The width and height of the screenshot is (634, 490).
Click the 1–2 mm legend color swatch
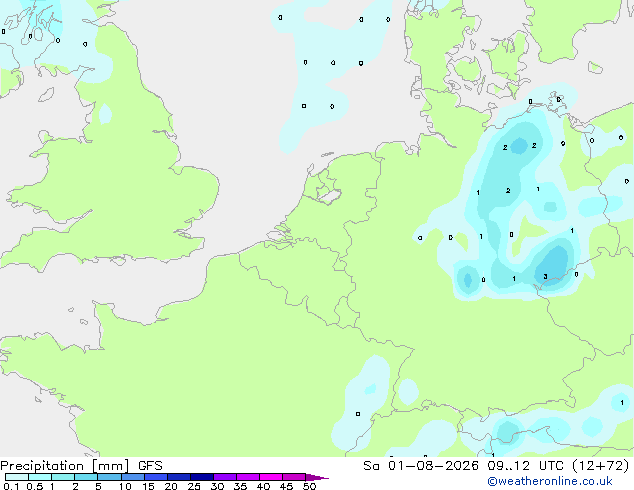pos(63,477)
